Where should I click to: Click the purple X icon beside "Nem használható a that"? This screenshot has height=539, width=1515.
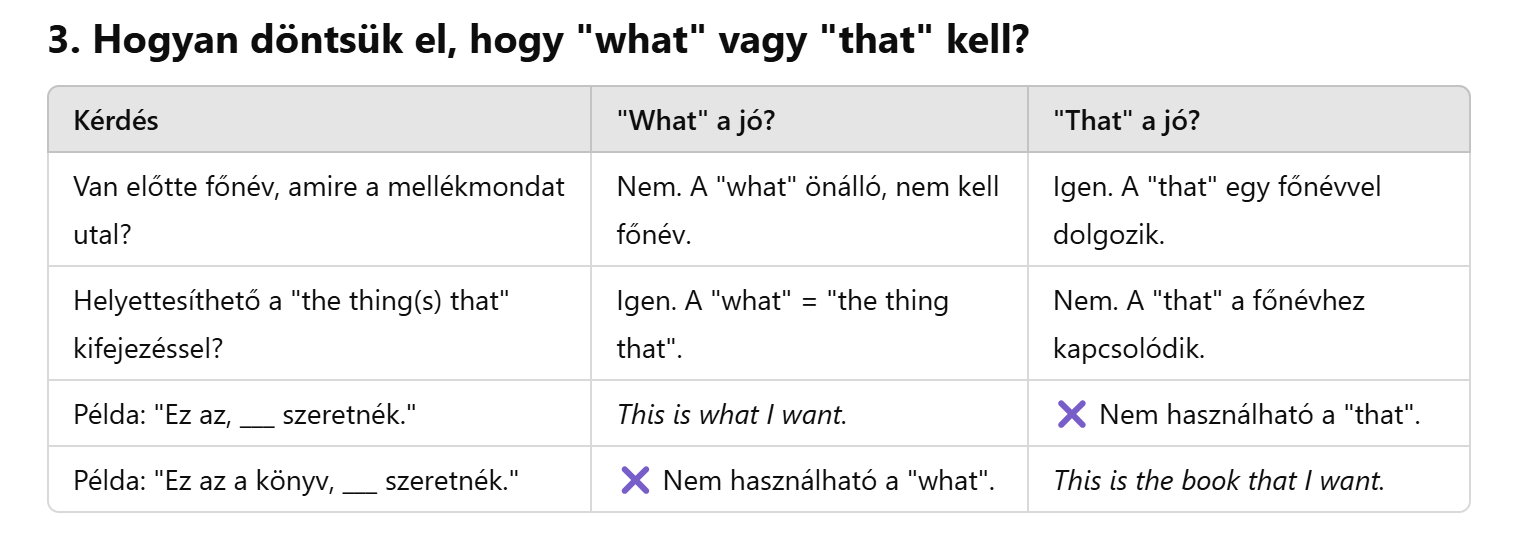pos(1071,414)
